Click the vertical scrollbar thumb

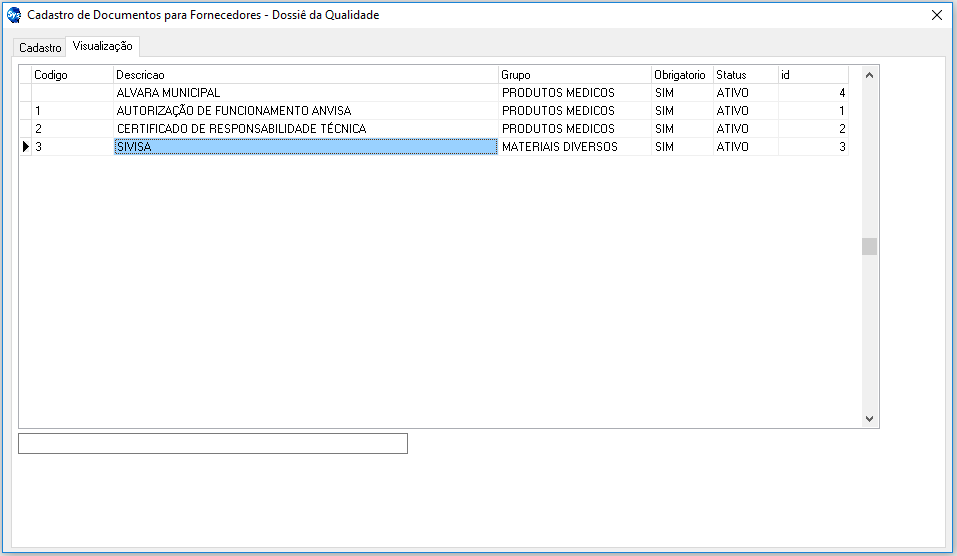[x=869, y=247]
